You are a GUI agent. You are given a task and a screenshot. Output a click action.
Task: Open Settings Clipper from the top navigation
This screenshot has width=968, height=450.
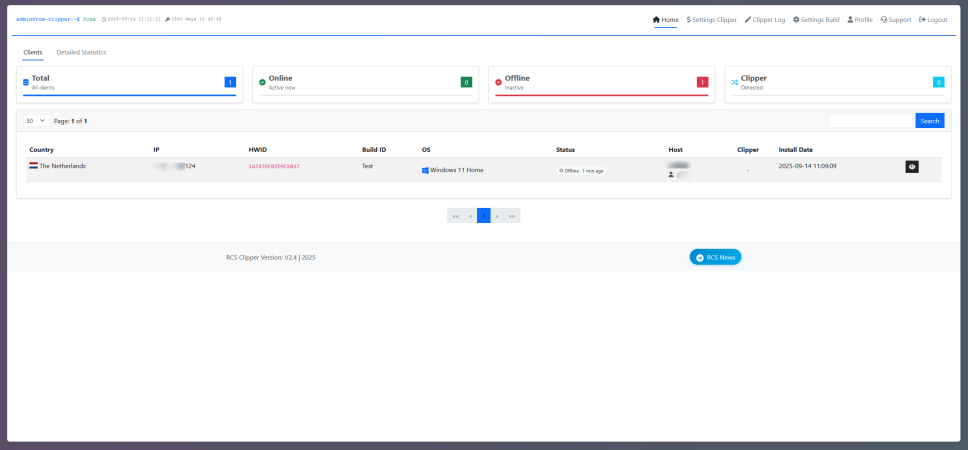(711, 20)
